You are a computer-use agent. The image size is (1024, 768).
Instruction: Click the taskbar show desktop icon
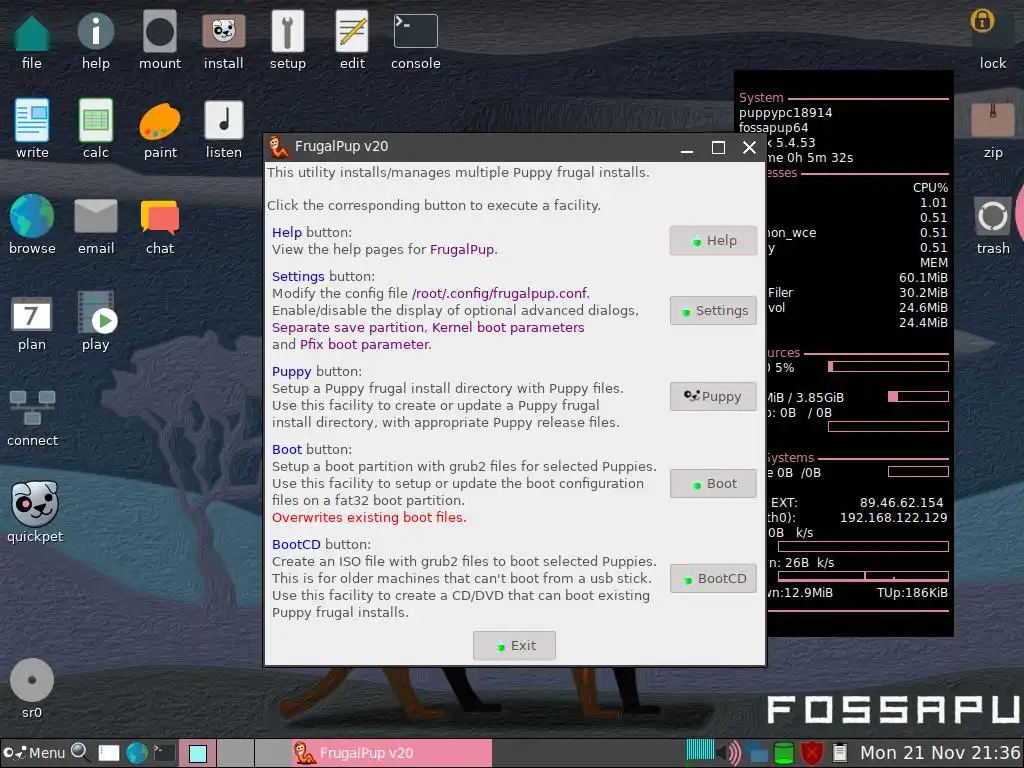(108, 753)
